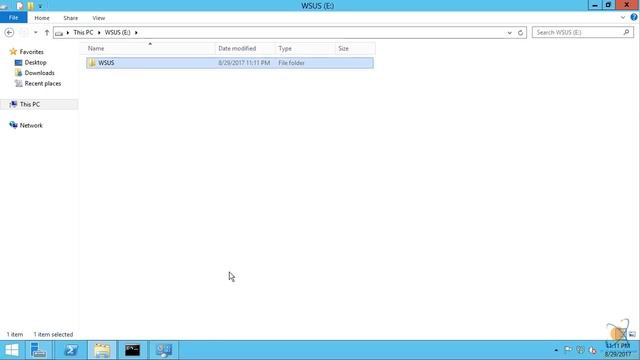The width and height of the screenshot is (640, 360).
Task: Open the Customize Quick Access Toolbar dropdown
Action: (40, 6)
